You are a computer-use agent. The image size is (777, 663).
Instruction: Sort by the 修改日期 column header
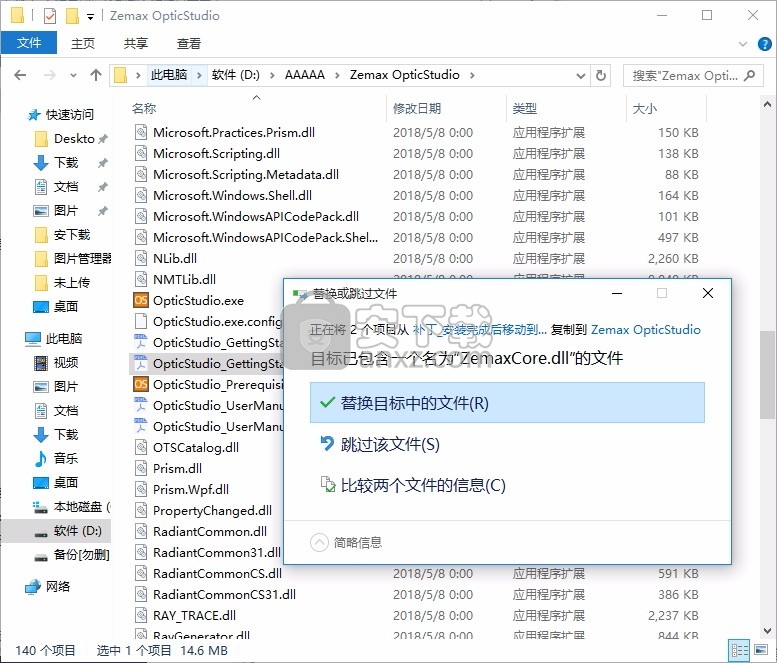pyautogui.click(x=417, y=109)
